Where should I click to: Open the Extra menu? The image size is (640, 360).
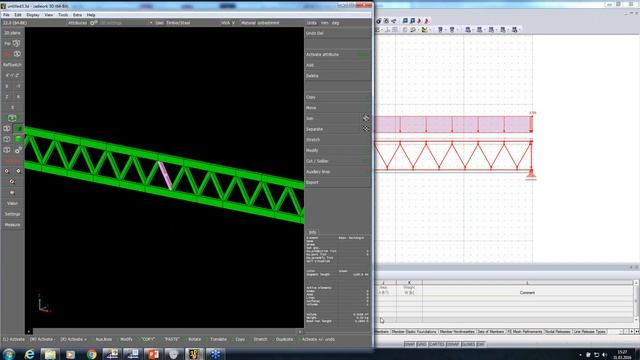[77, 15]
